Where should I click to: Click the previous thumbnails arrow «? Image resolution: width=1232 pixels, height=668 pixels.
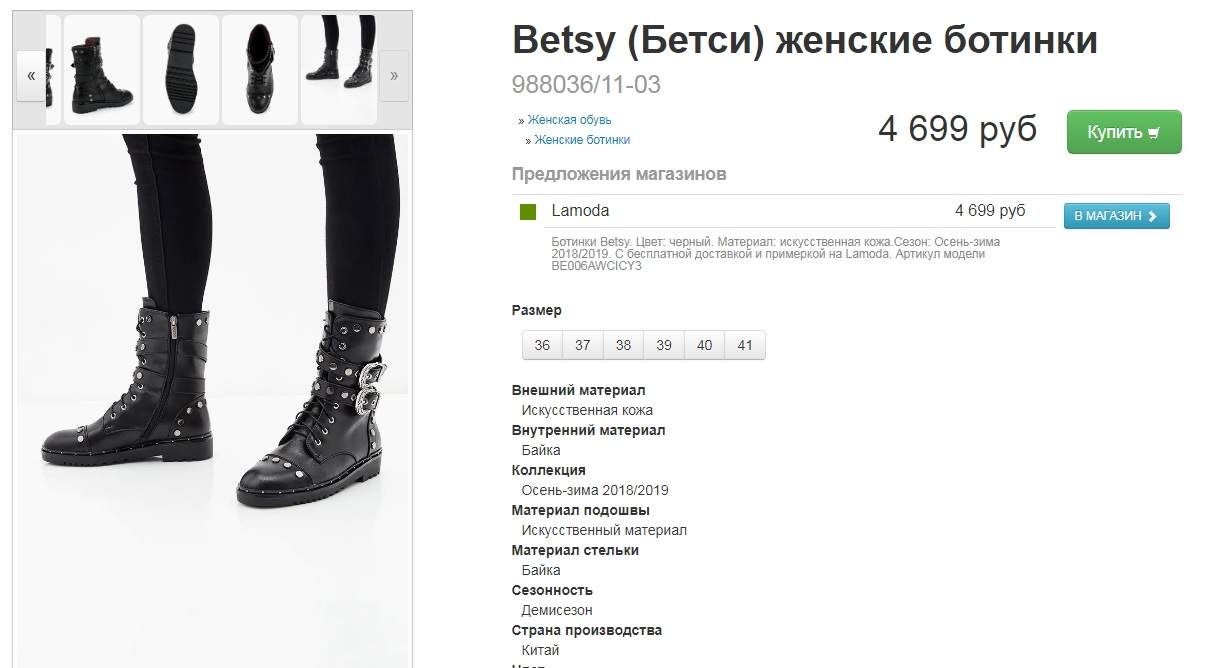coord(31,76)
